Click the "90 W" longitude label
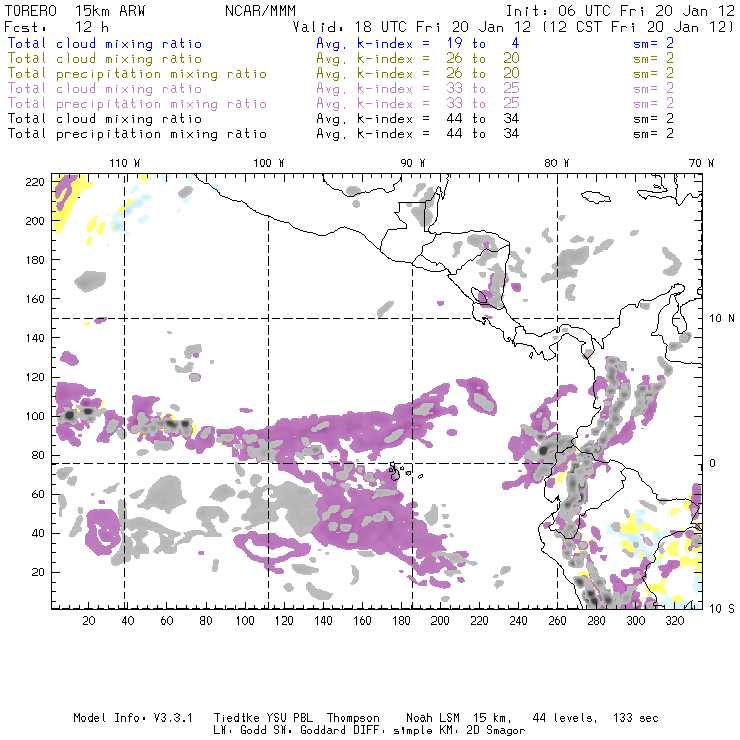The image size is (740, 740). click(x=412, y=163)
